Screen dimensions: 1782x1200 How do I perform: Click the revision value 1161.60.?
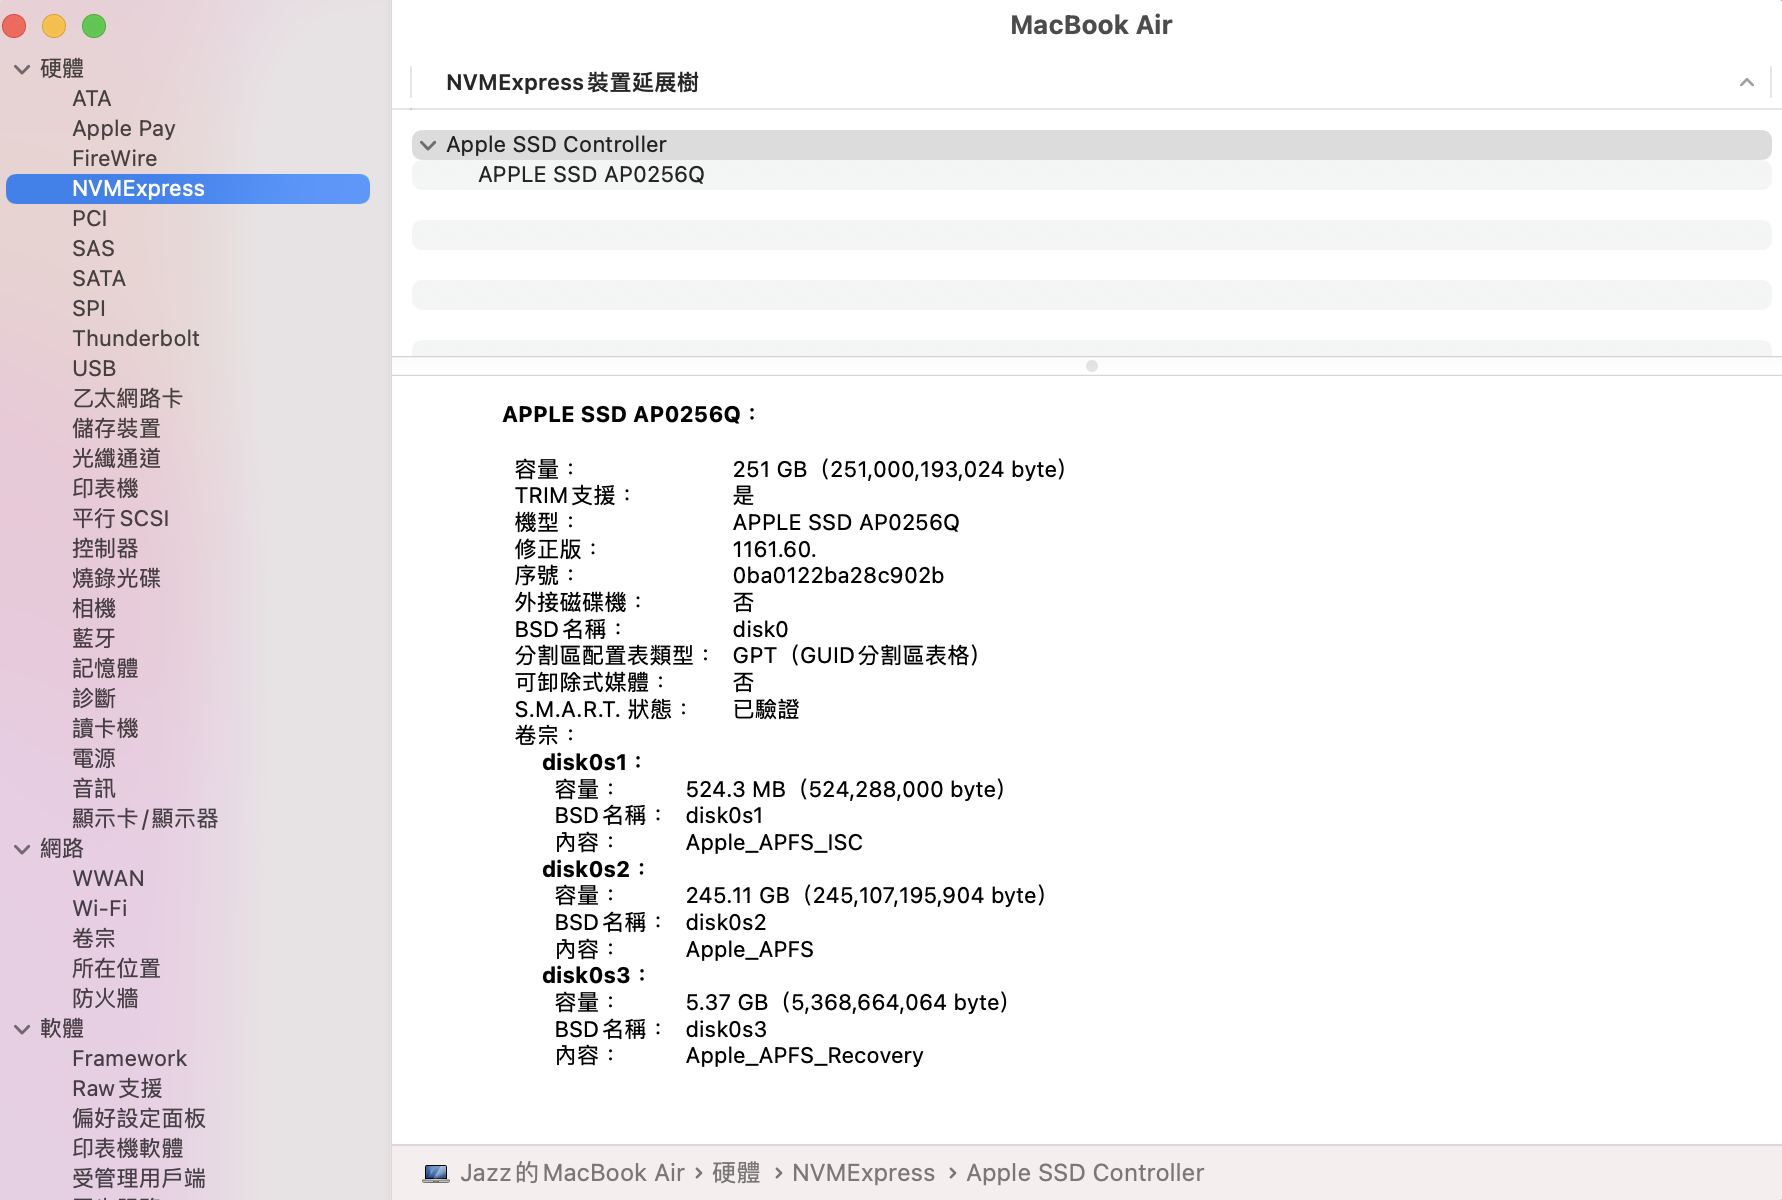[775, 550]
